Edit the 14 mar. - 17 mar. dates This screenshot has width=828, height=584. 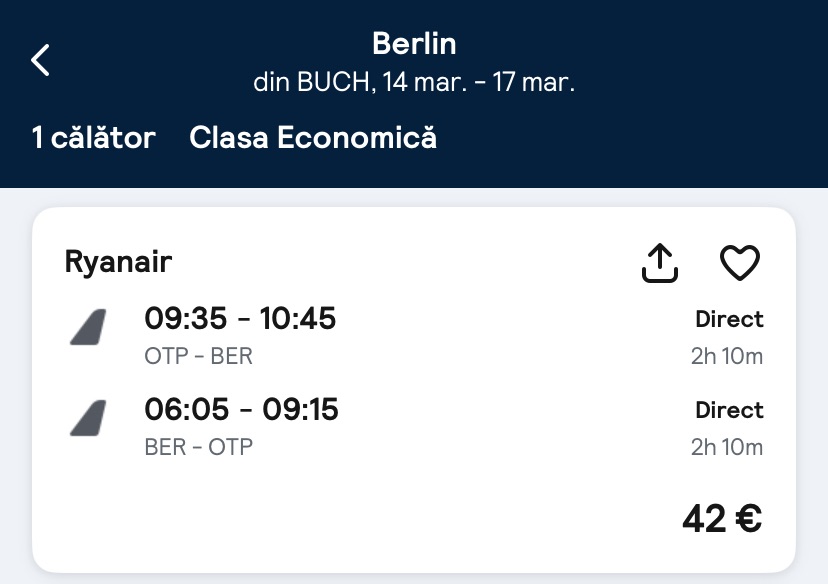tap(414, 82)
